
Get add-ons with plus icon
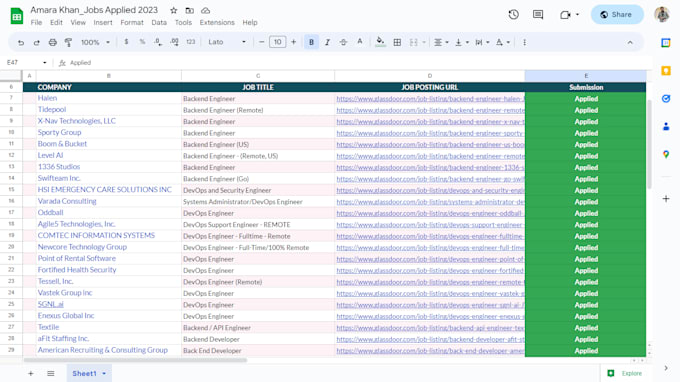[x=666, y=199]
